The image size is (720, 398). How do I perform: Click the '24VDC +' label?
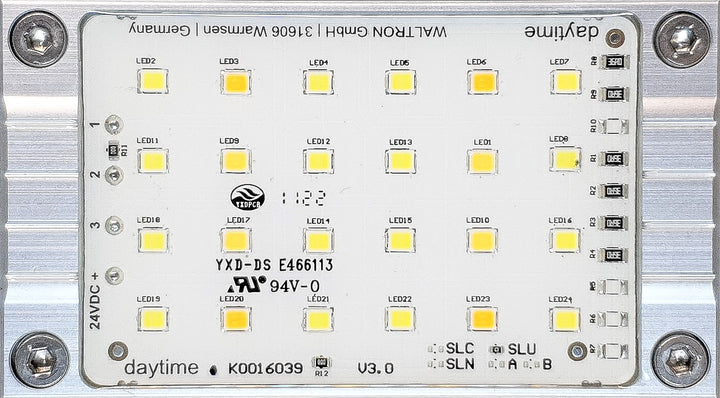(95, 301)
